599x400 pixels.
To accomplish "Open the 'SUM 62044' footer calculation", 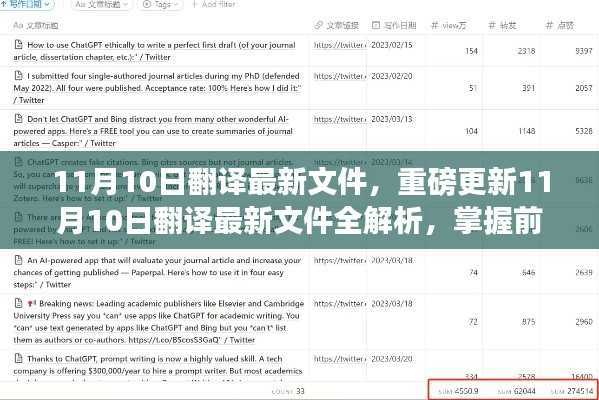I will point(517,391).
